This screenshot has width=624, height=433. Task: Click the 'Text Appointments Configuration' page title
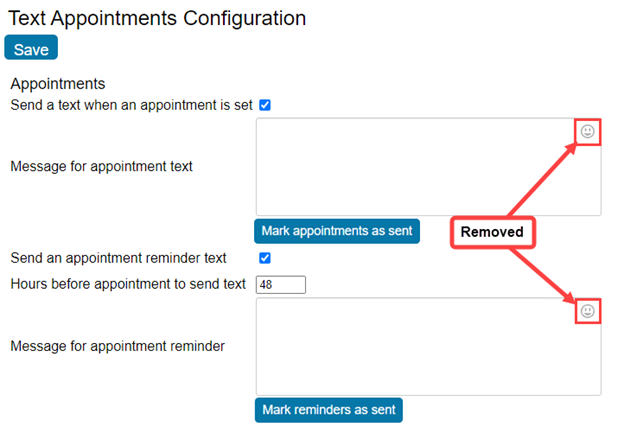(x=157, y=18)
